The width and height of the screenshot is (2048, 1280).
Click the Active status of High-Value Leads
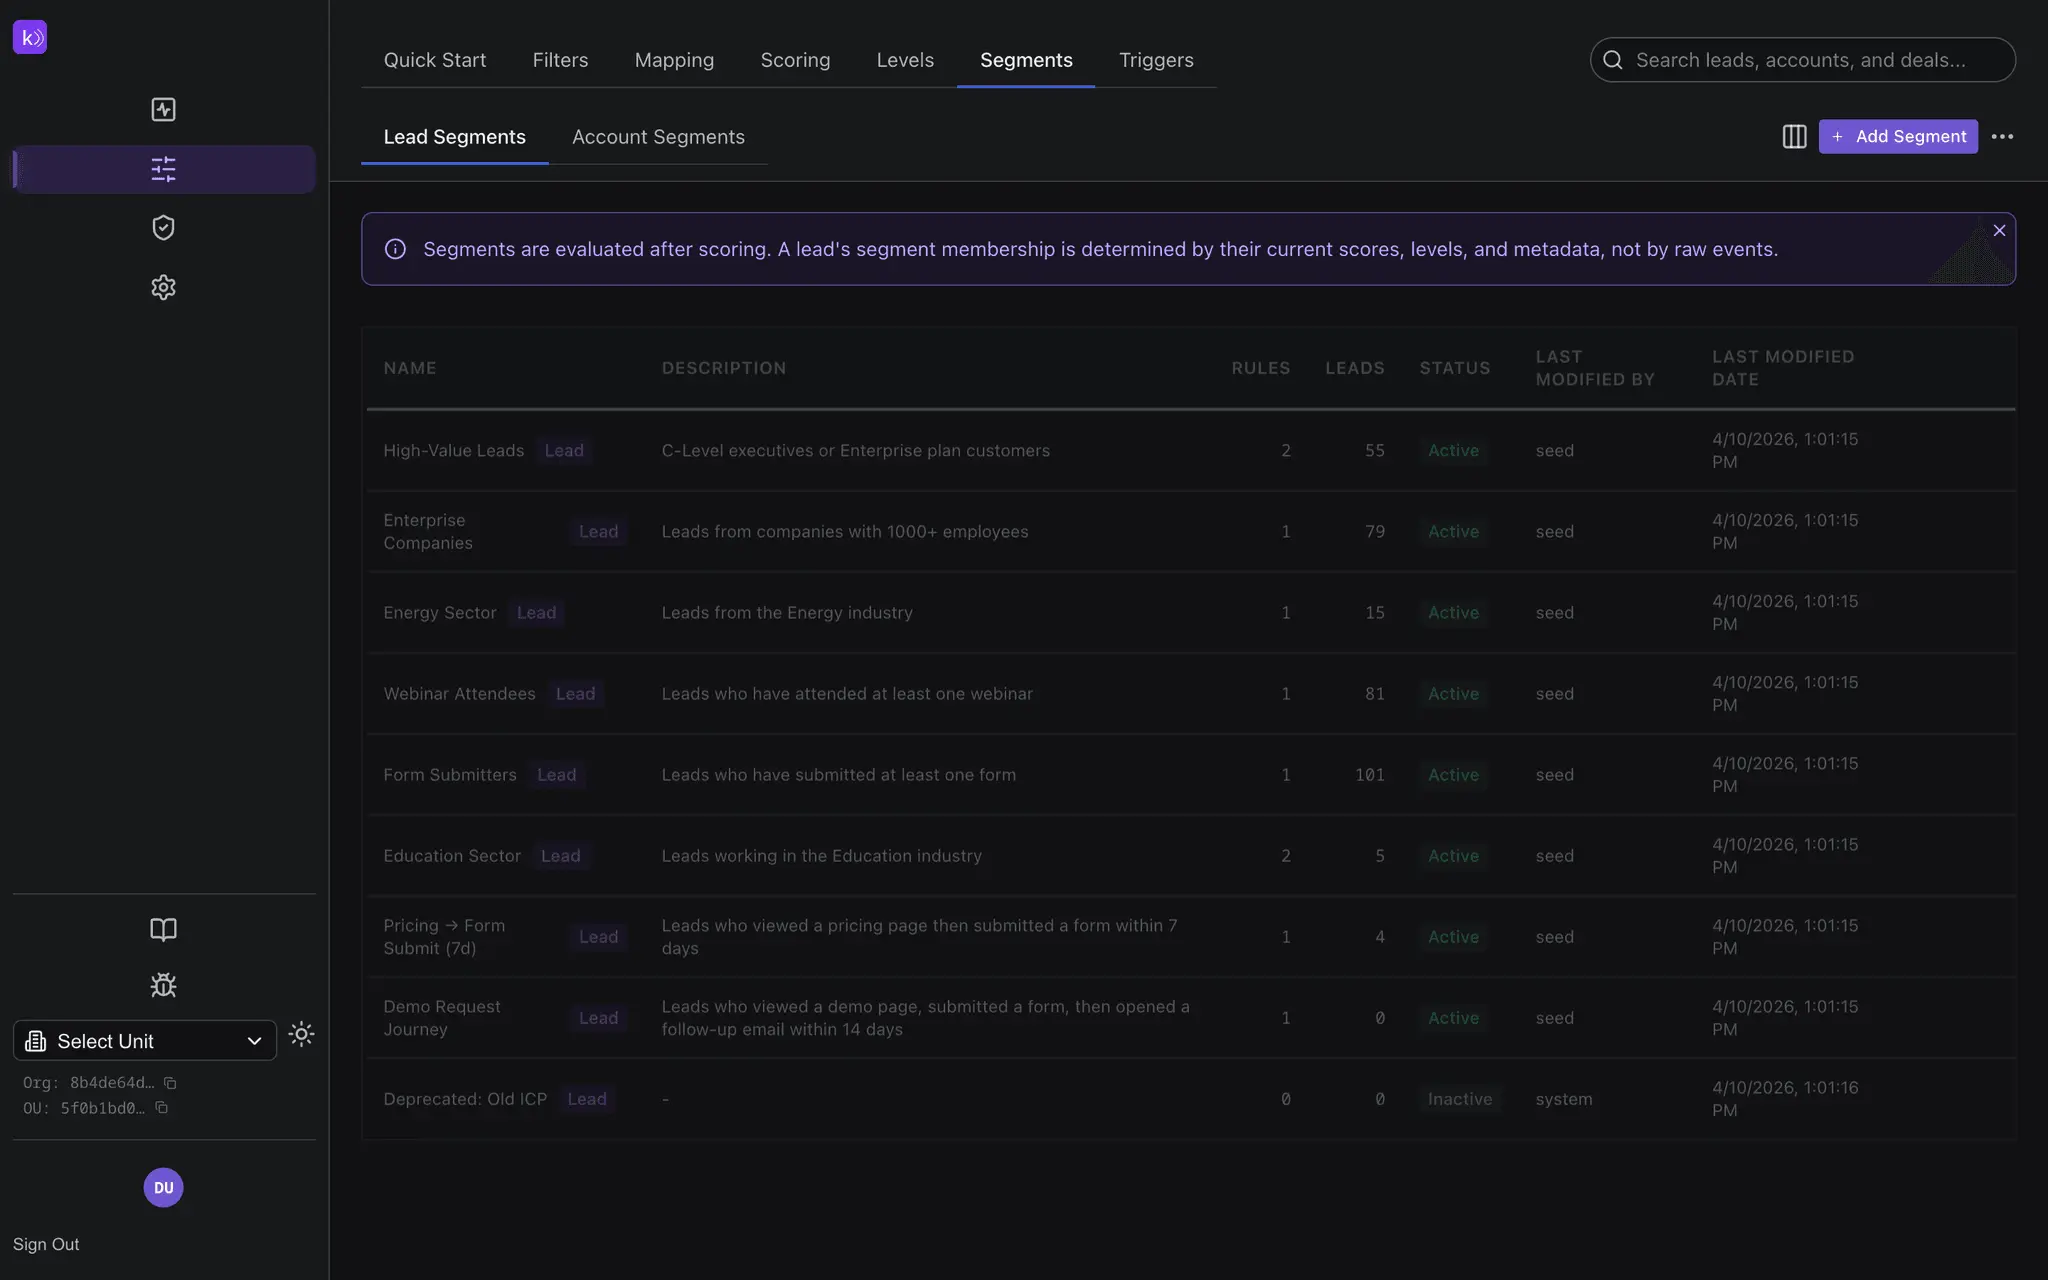[x=1453, y=450]
